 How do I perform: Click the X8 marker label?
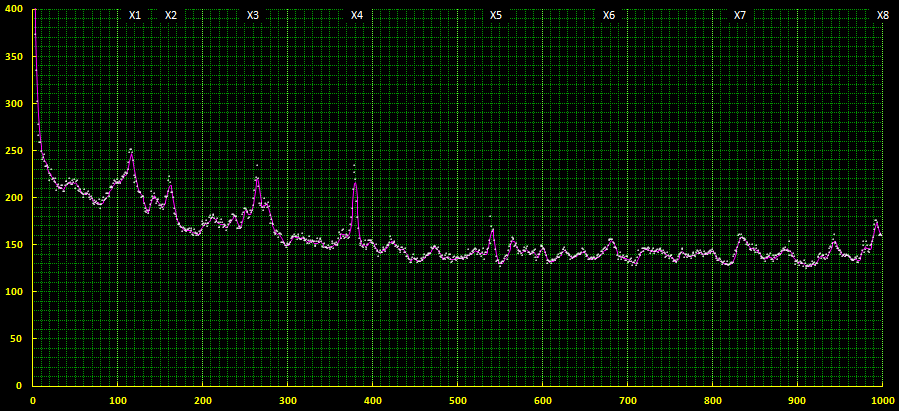pos(883,16)
